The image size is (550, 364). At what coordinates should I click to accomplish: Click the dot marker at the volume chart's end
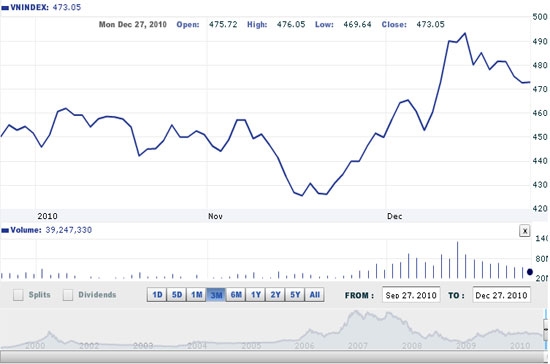pyautogui.click(x=530, y=272)
